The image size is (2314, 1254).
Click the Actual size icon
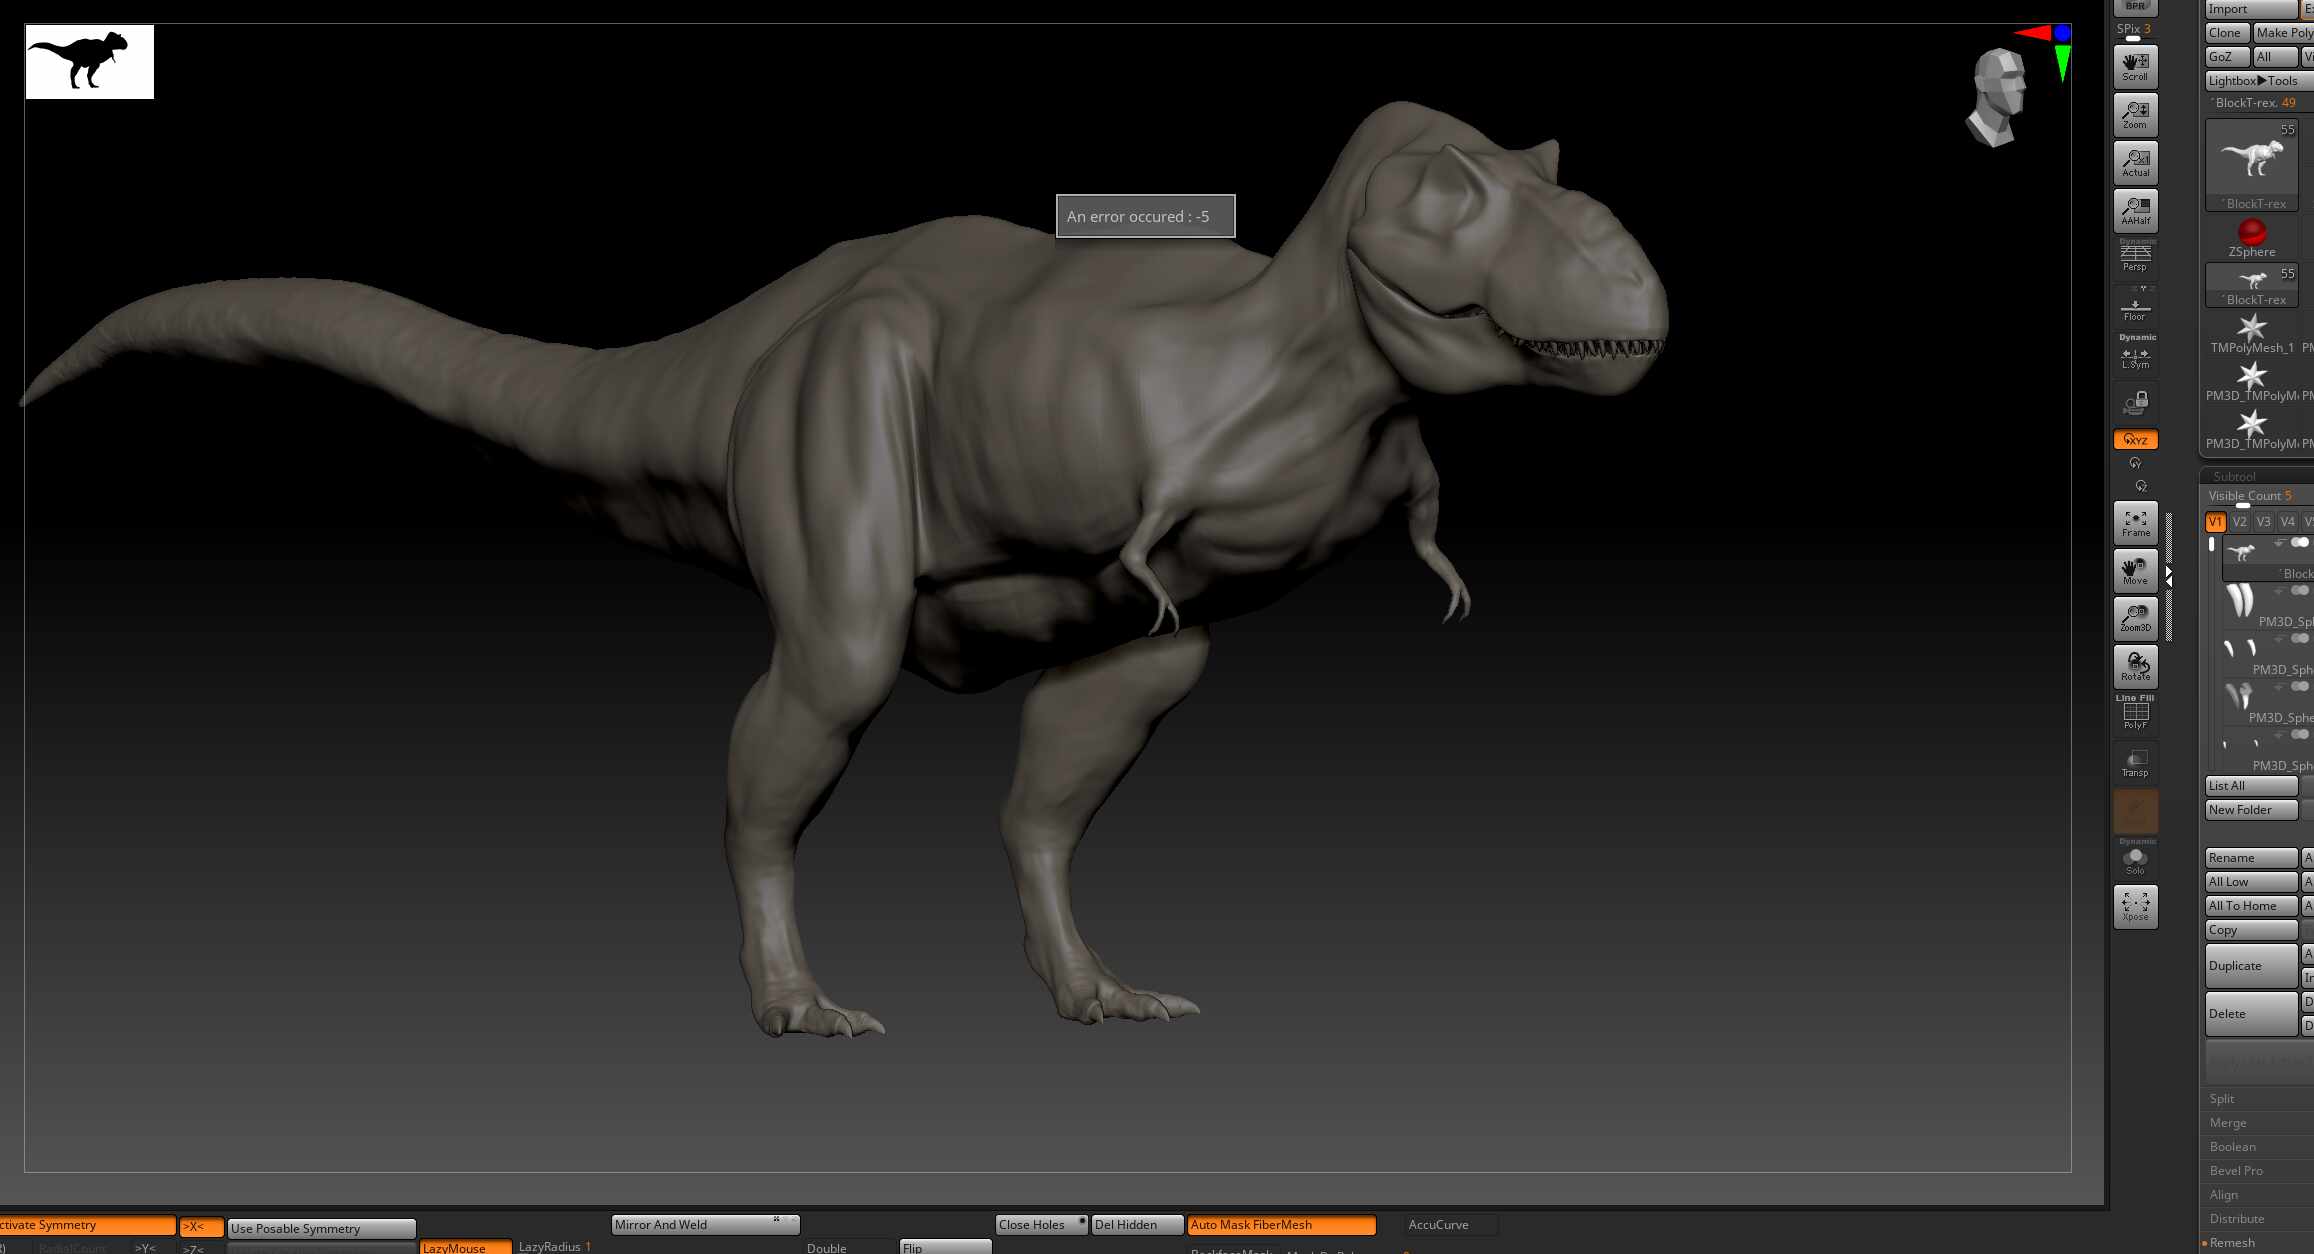tap(2135, 162)
